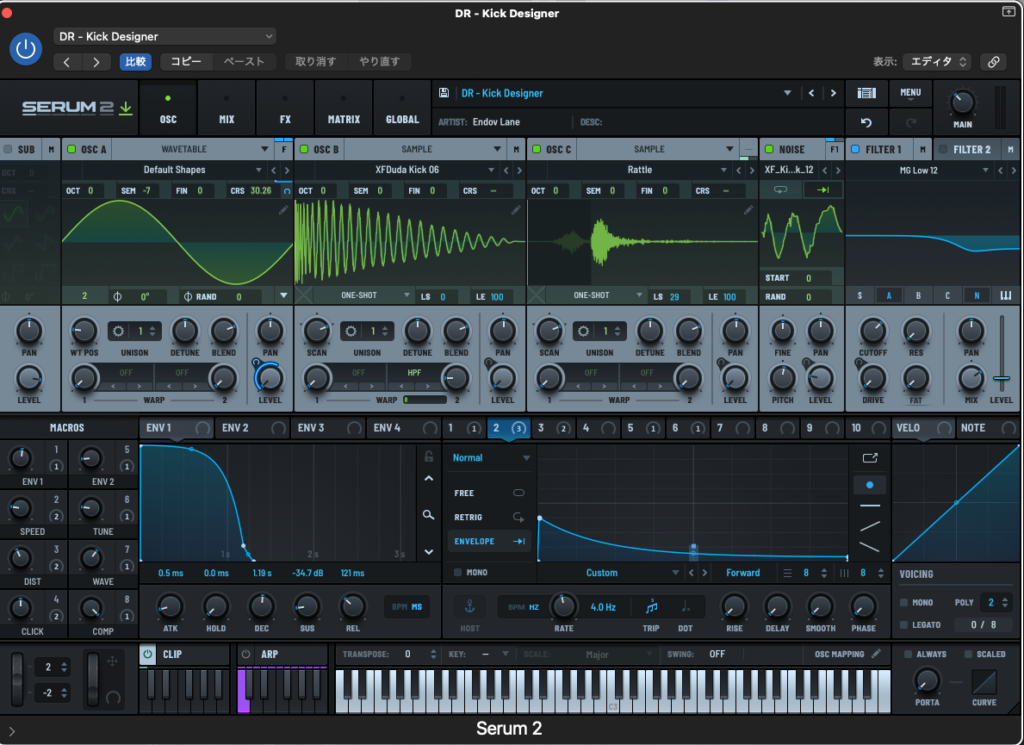Switch to the MATRIX tab
1024x745 pixels.
click(344, 109)
